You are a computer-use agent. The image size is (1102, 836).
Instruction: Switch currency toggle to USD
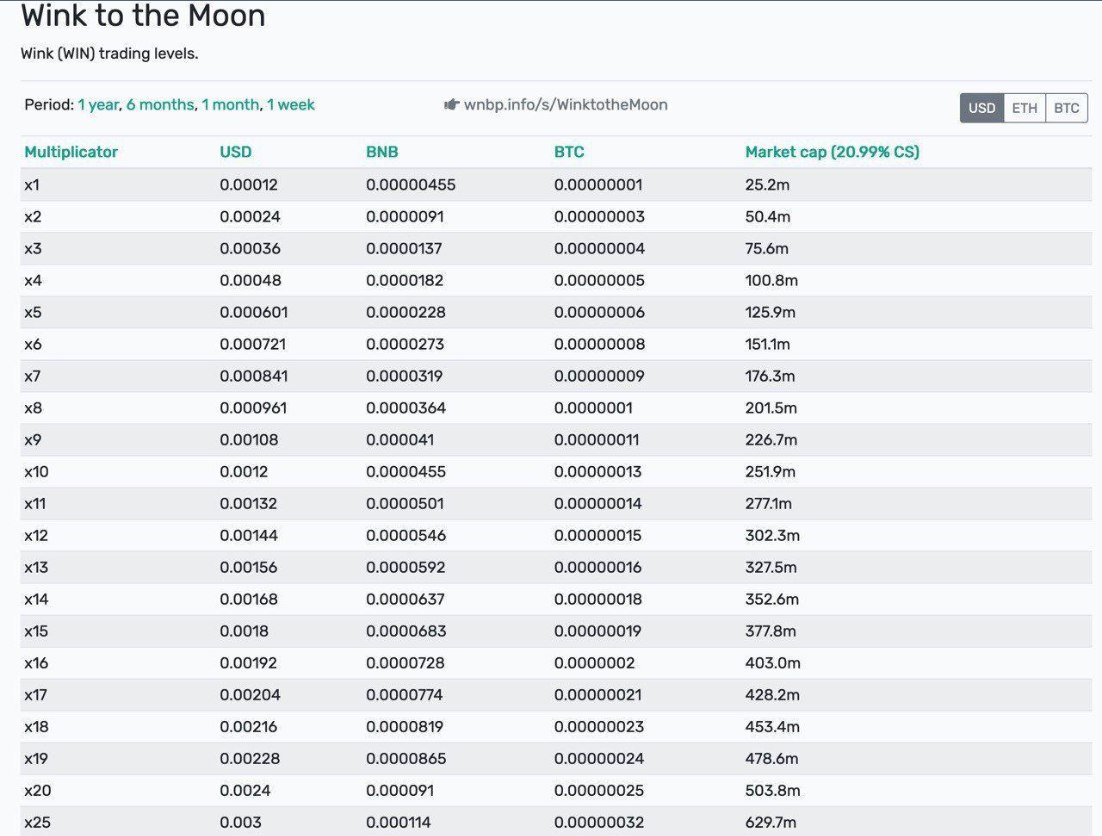pyautogui.click(x=982, y=108)
